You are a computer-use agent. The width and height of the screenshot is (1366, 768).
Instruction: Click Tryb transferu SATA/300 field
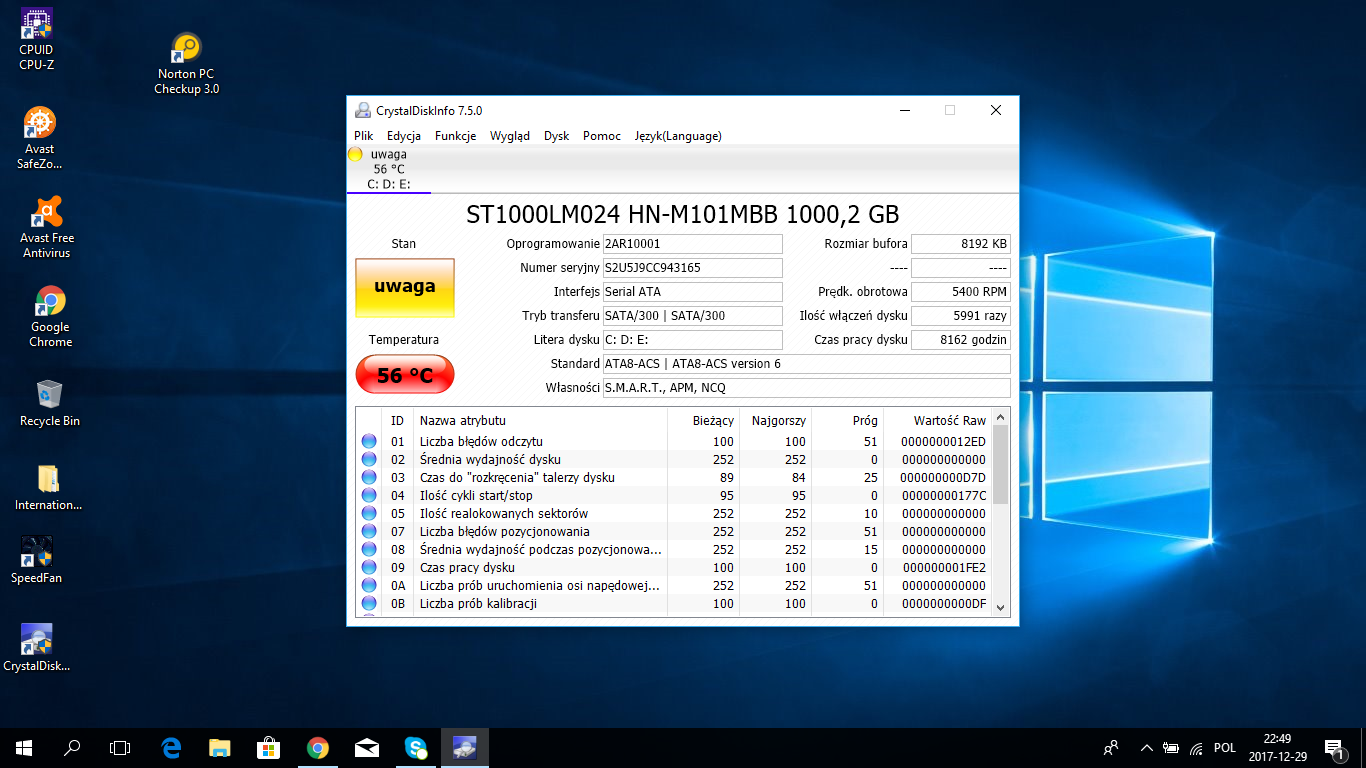(692, 316)
